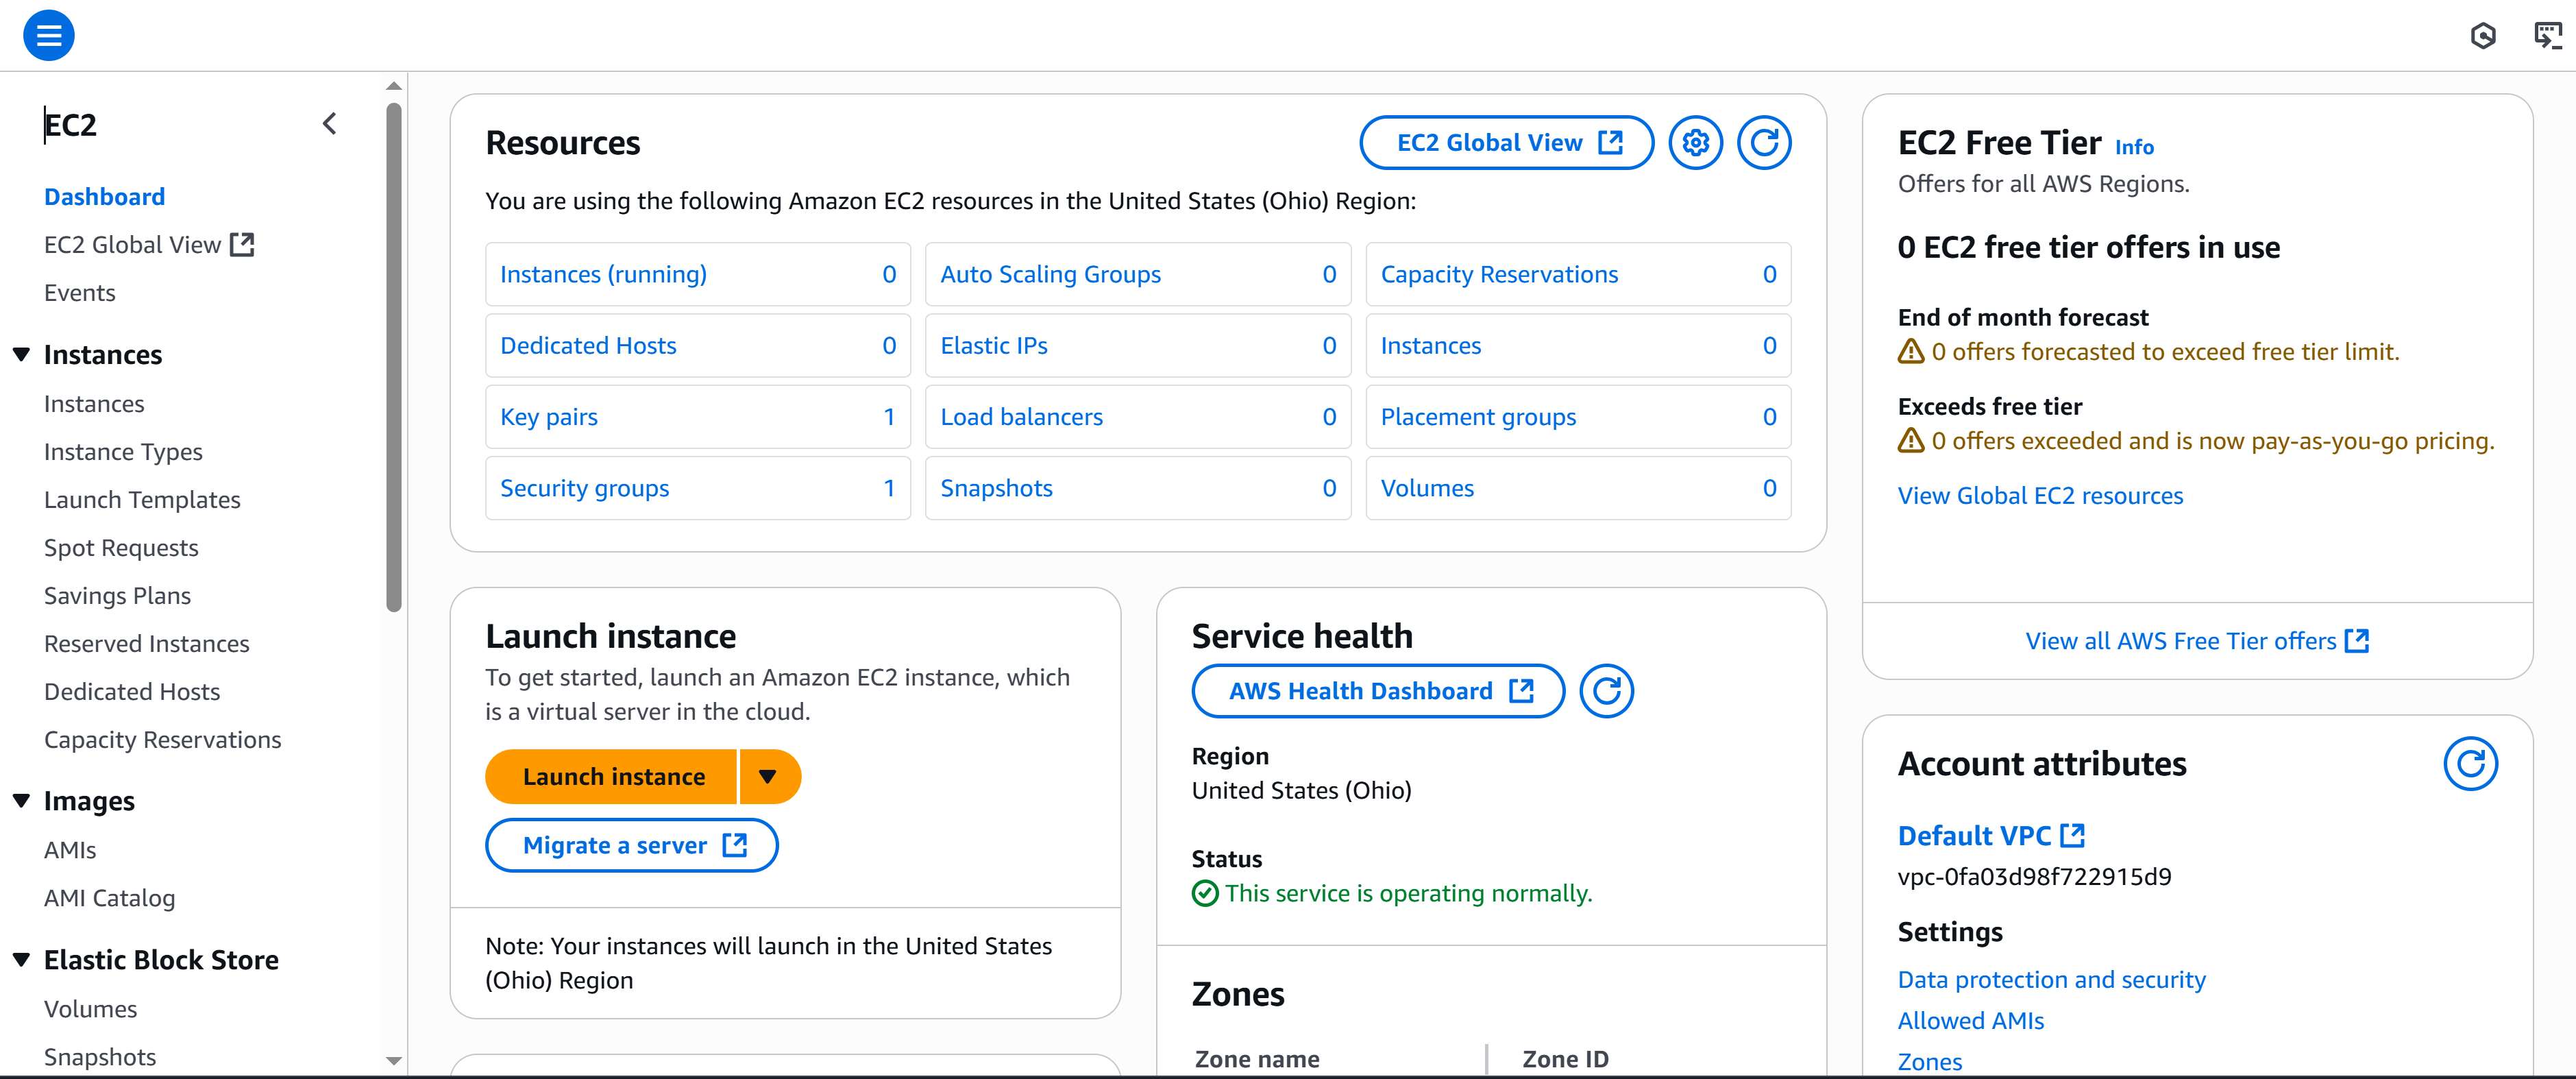Select Instance Types in the sidebar
The height and width of the screenshot is (1079, 2576).
coord(123,452)
